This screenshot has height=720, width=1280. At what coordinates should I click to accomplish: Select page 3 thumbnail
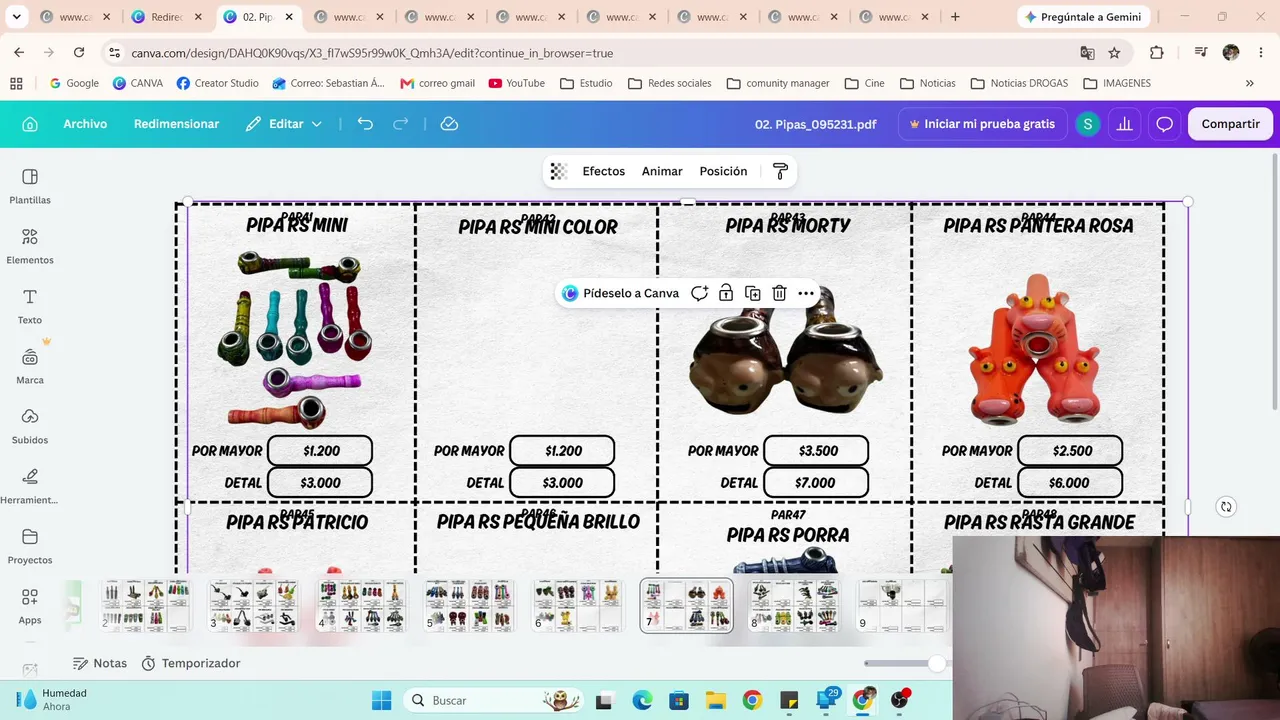click(253, 606)
